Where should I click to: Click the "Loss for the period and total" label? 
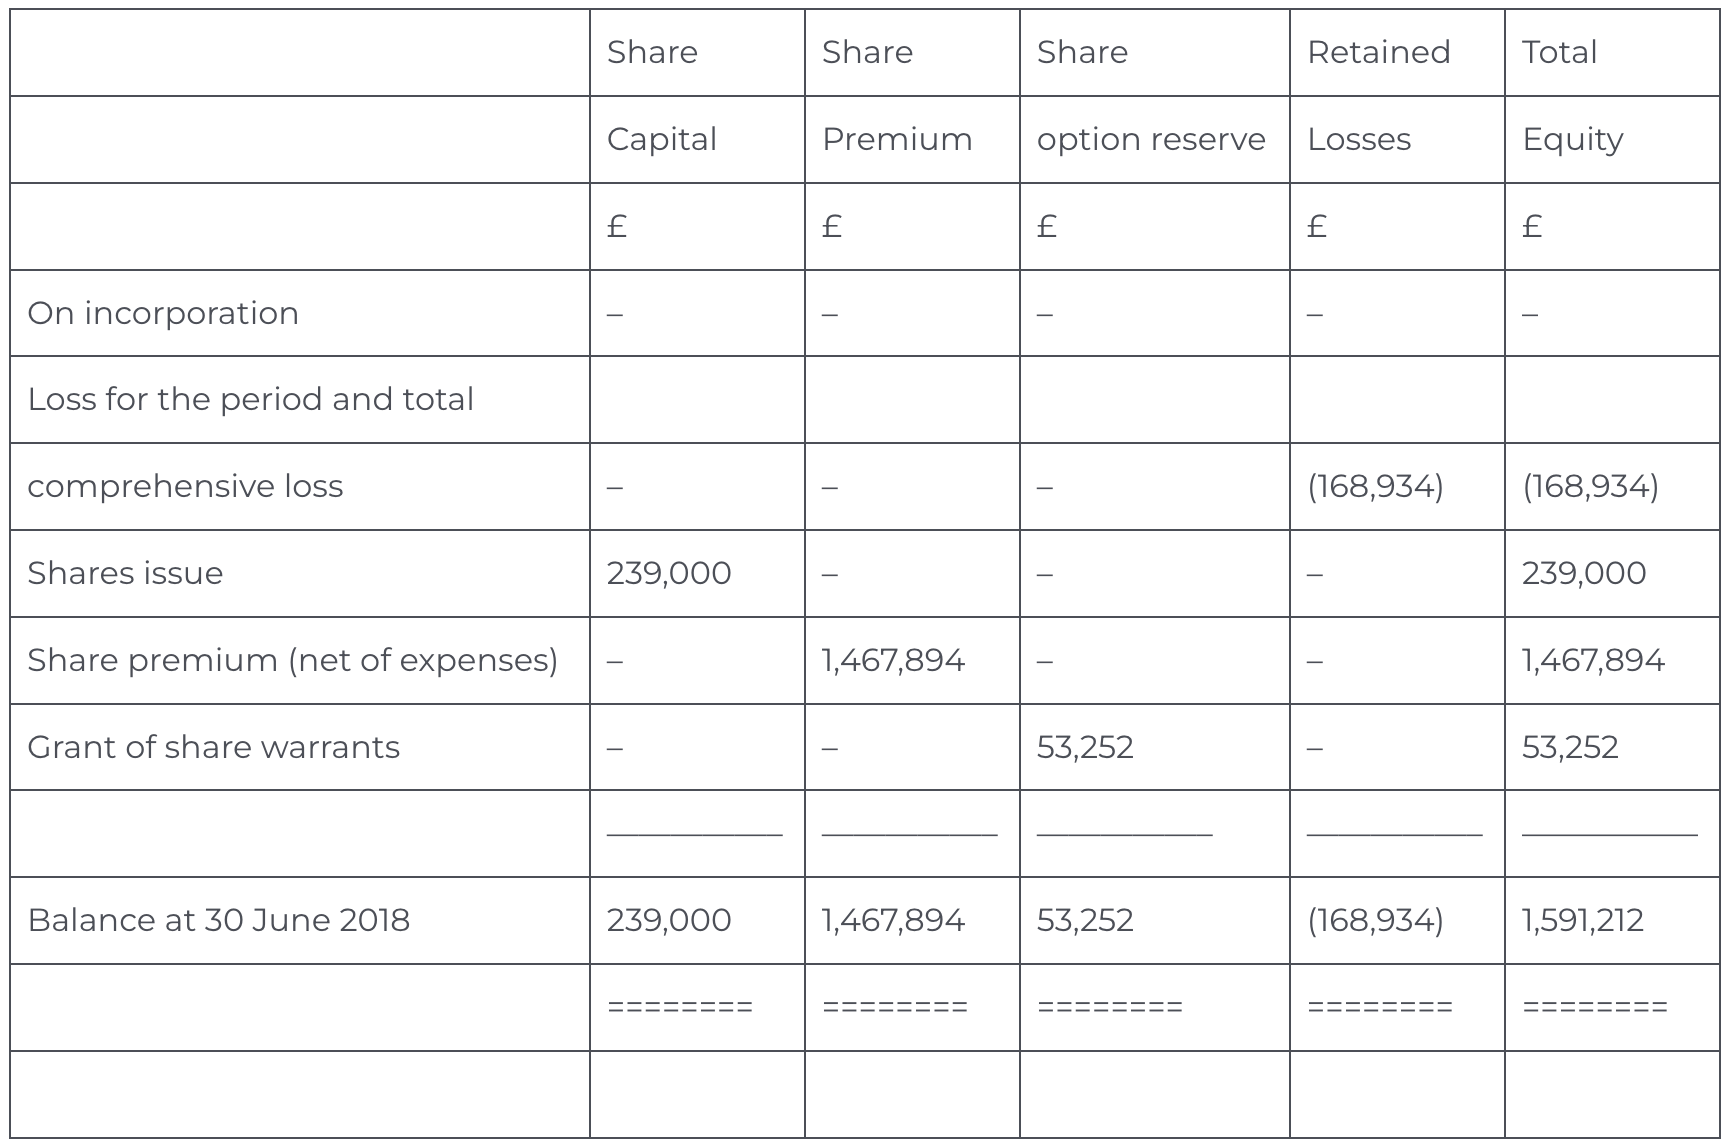[x=250, y=400]
